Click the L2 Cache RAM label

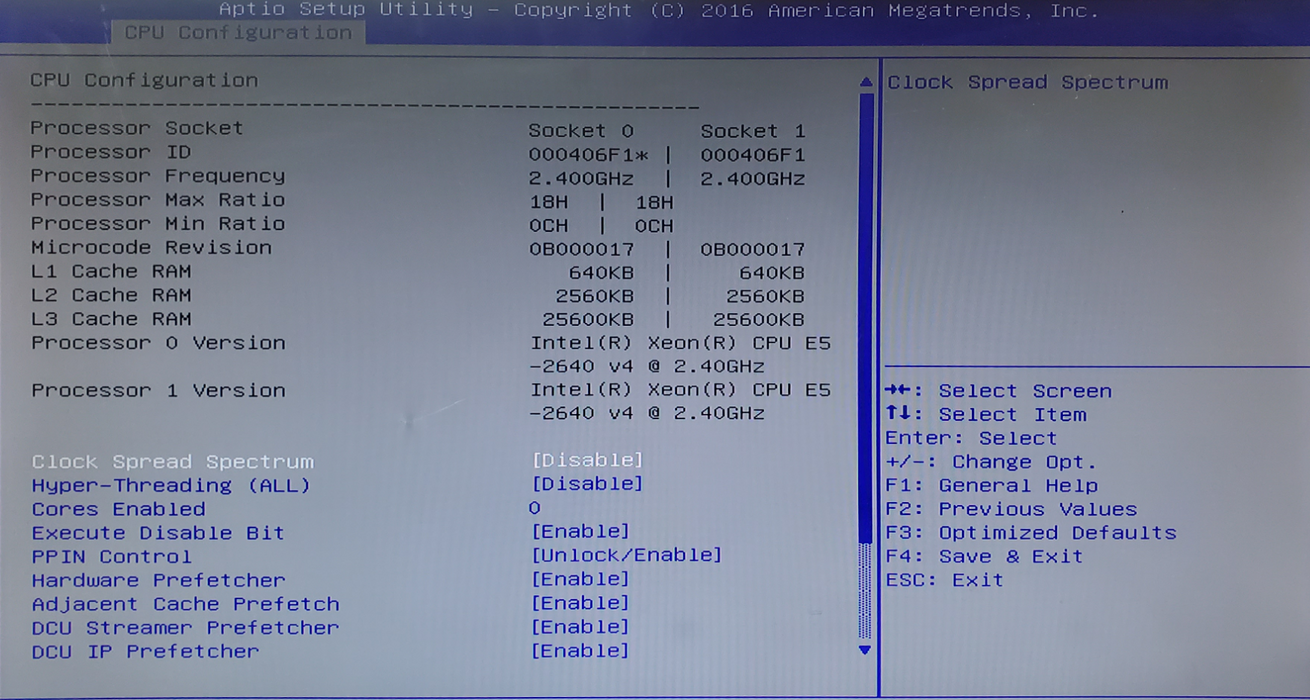tap(110, 295)
